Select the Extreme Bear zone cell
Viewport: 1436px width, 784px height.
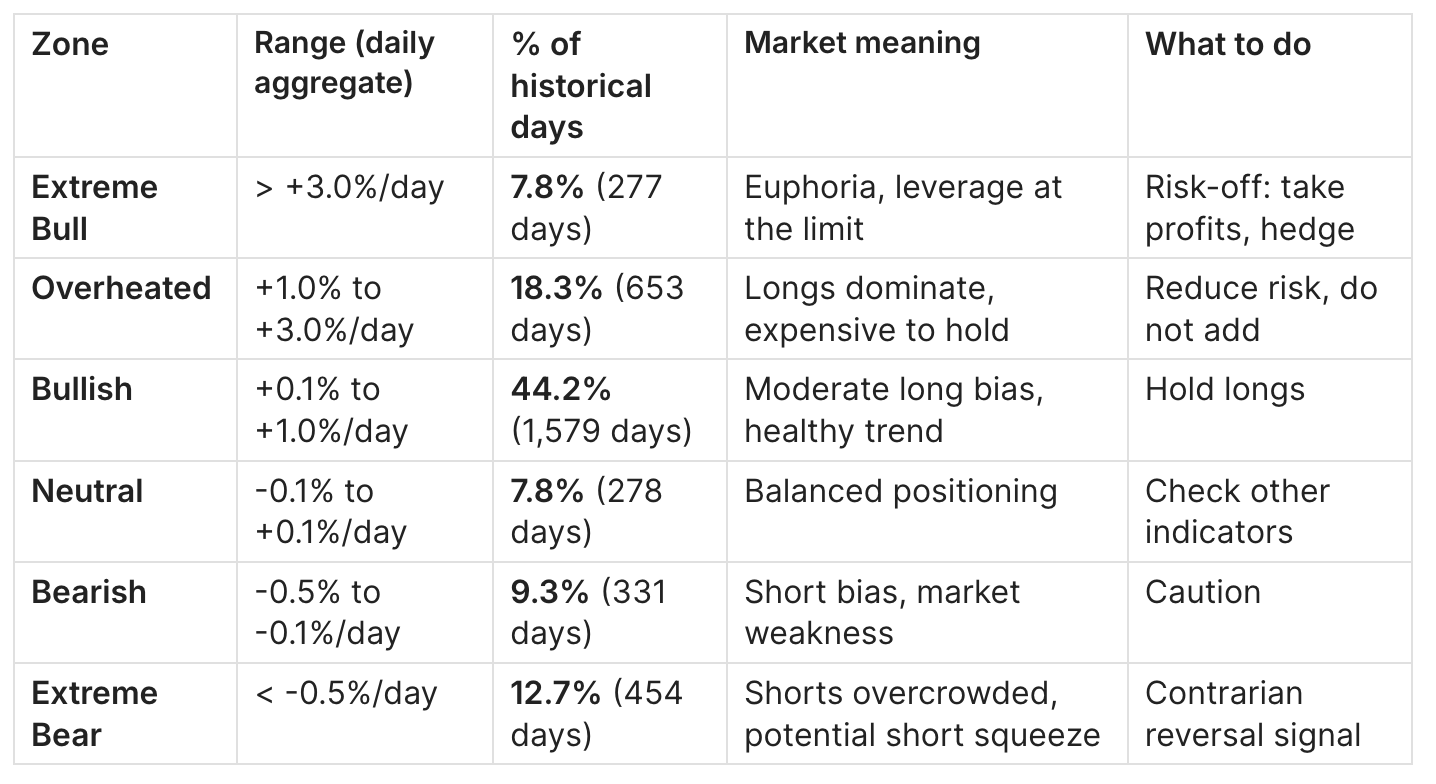point(95,714)
